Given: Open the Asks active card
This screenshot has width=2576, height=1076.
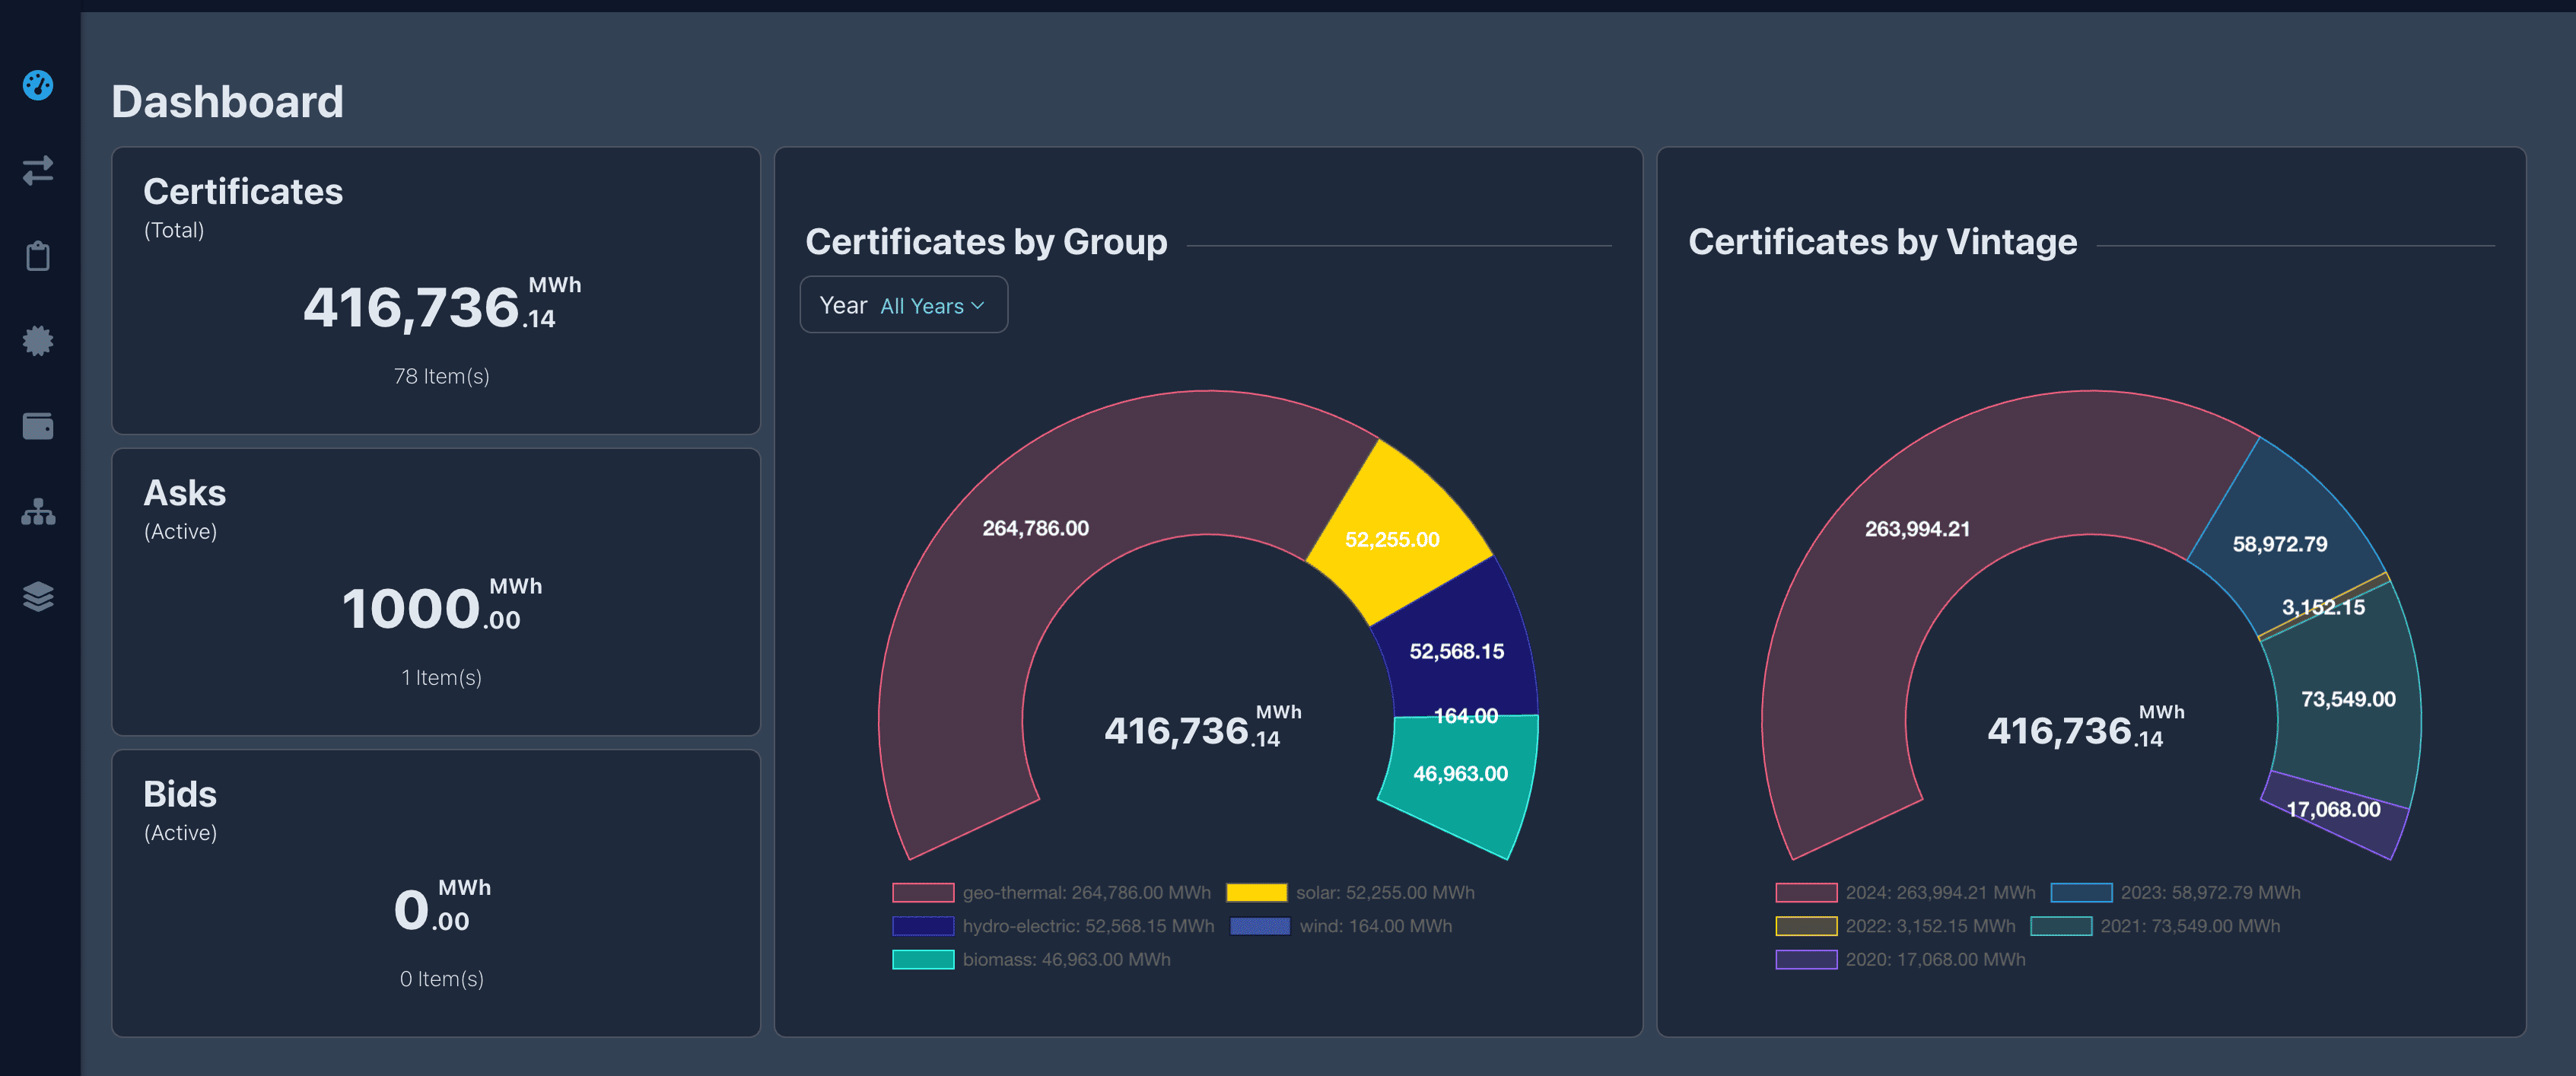Looking at the screenshot, I should (436, 592).
